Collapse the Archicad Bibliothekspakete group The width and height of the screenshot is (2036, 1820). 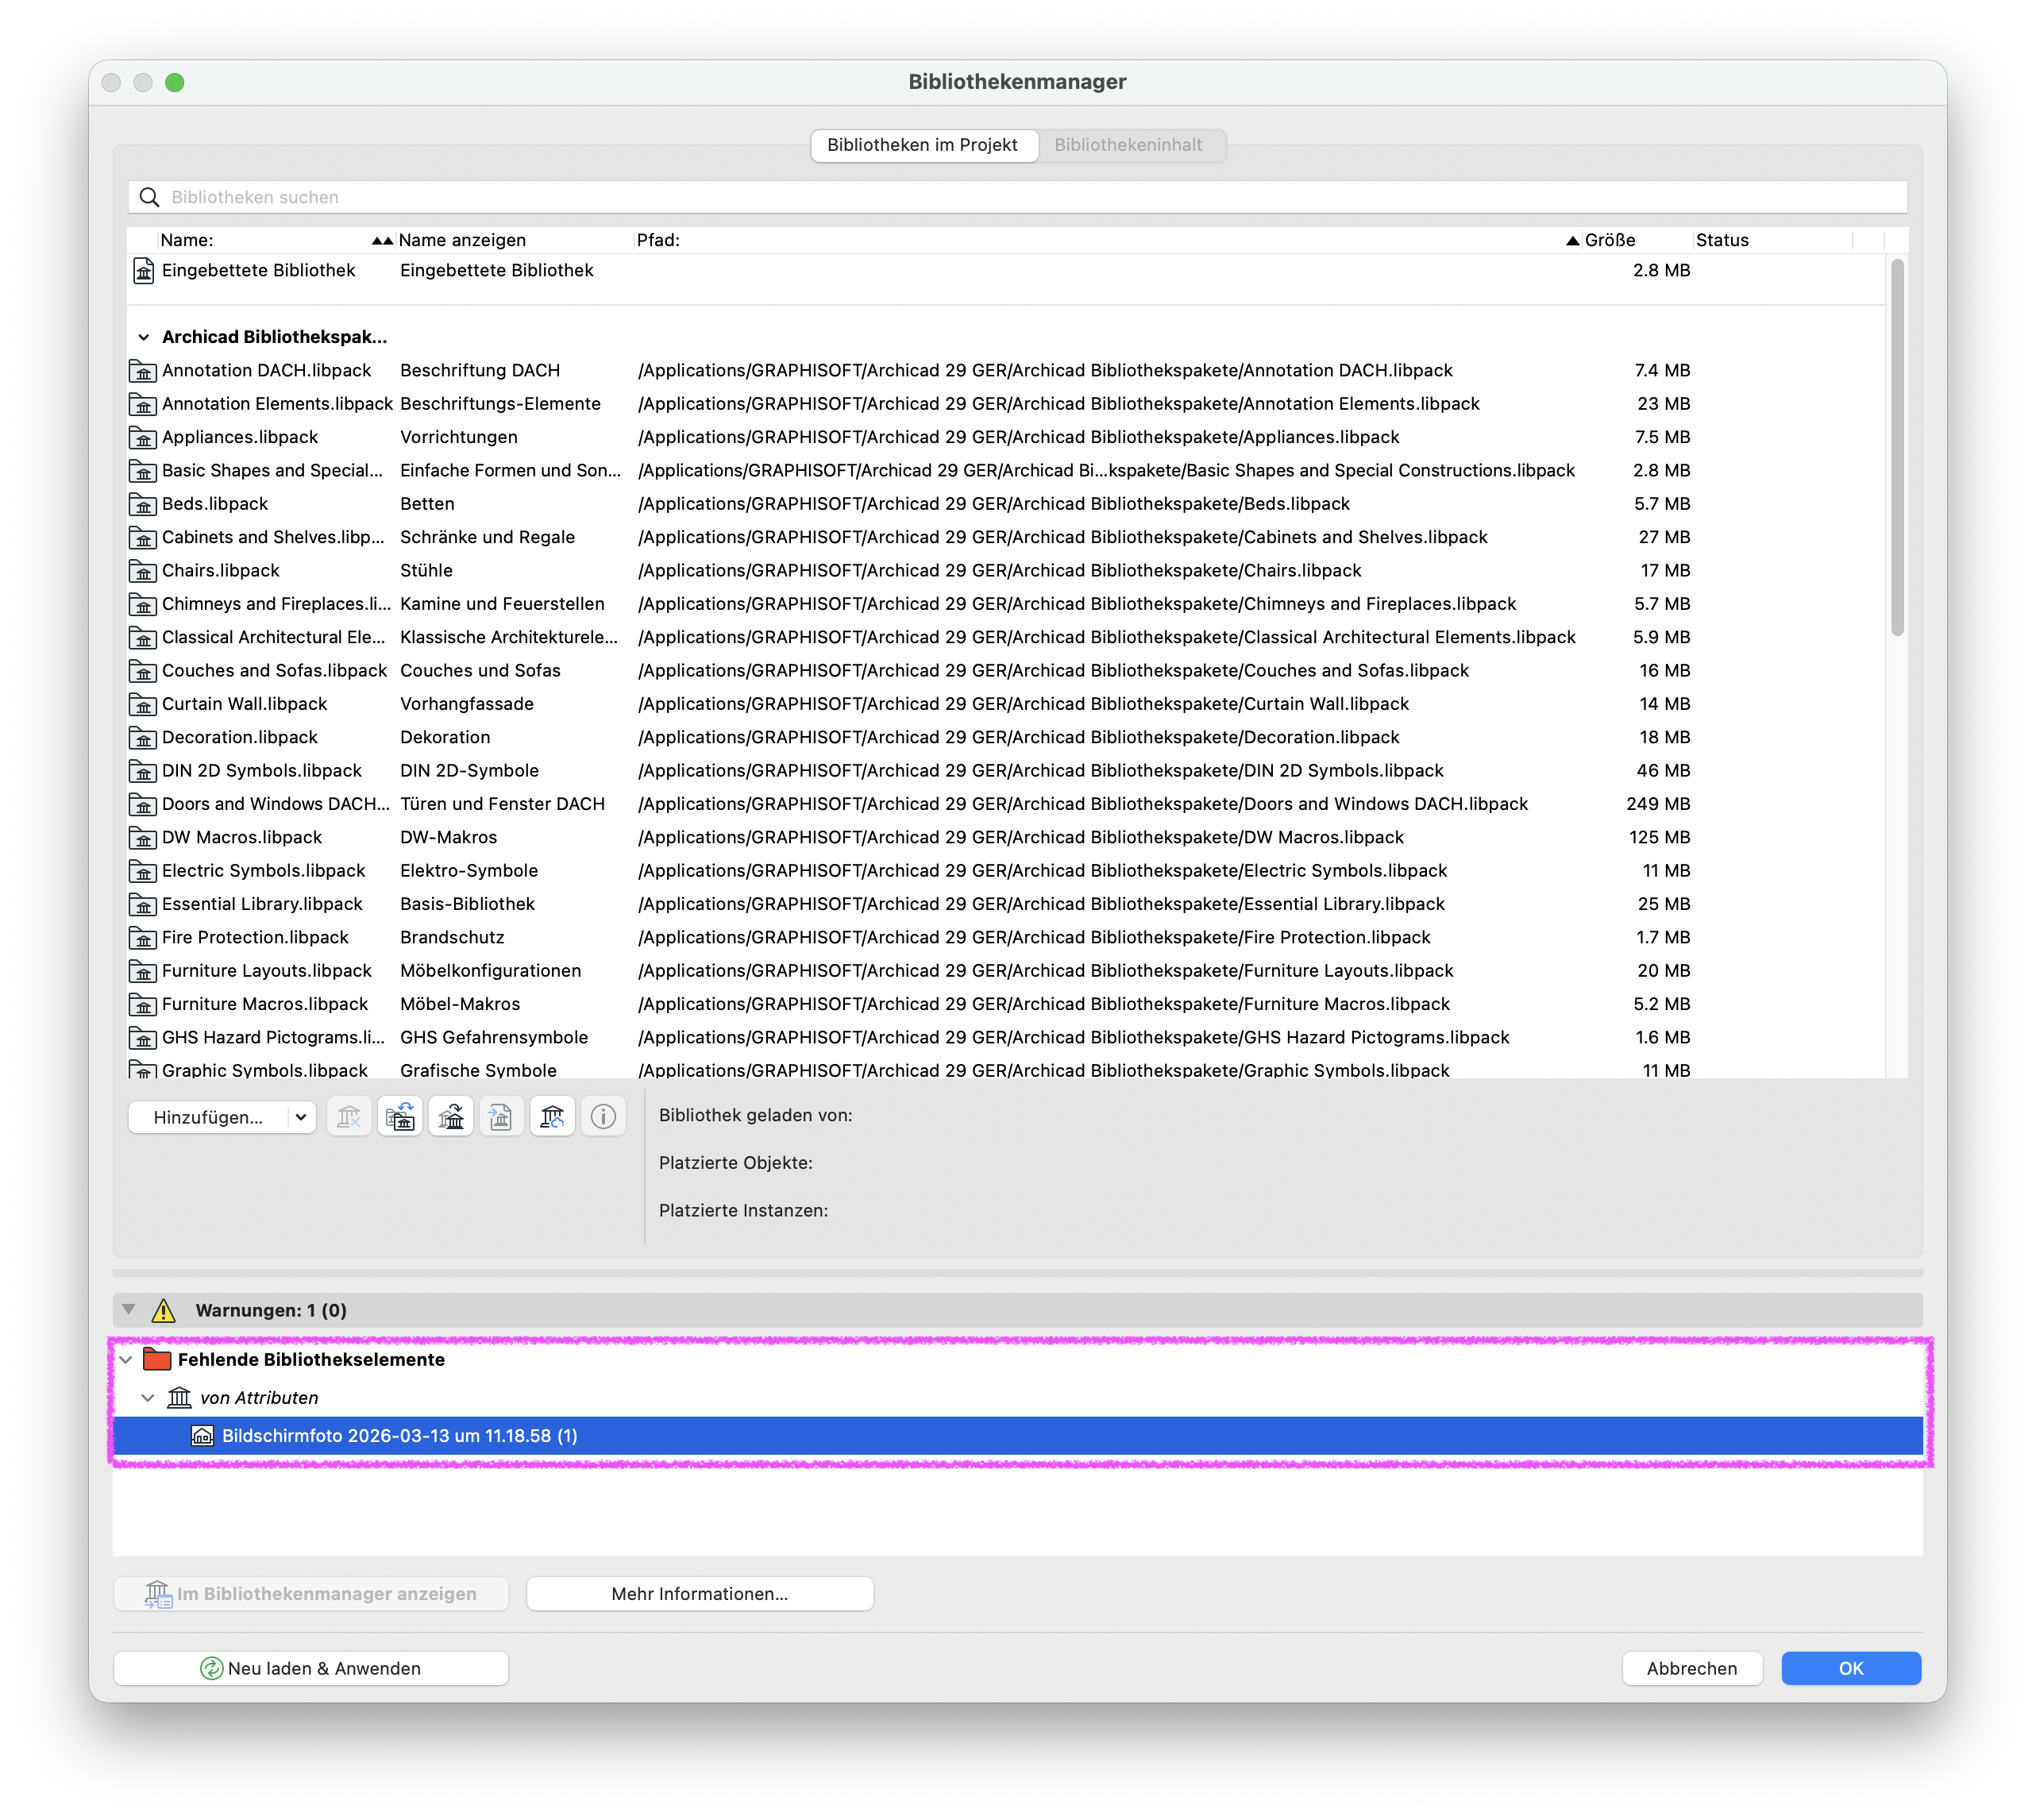143,337
